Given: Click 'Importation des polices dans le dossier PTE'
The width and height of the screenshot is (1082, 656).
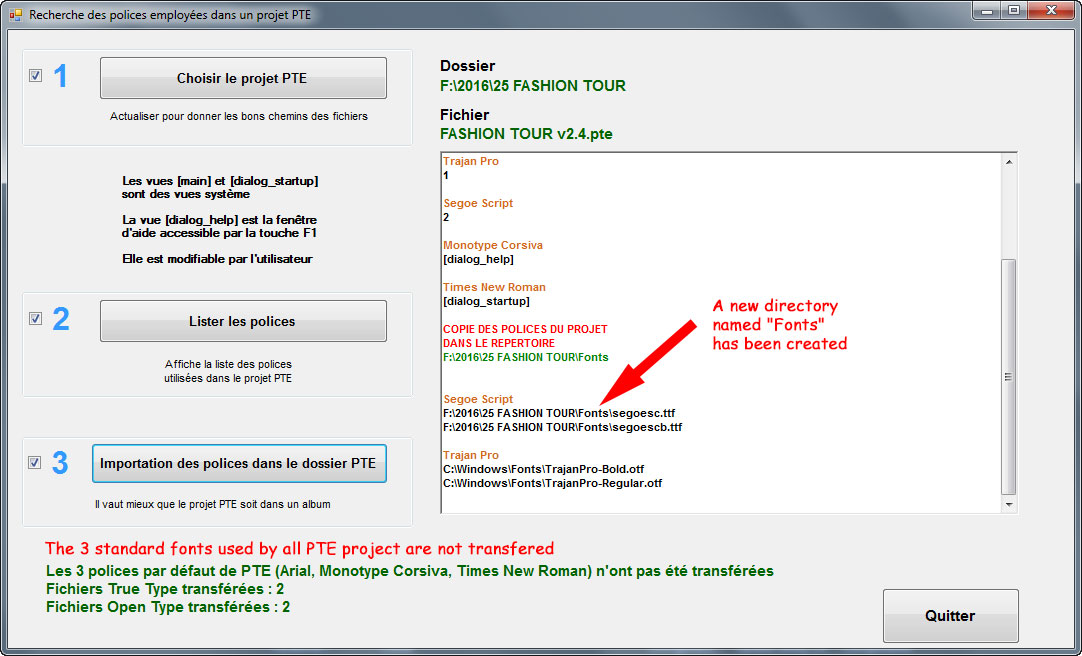Looking at the screenshot, I should tap(239, 463).
